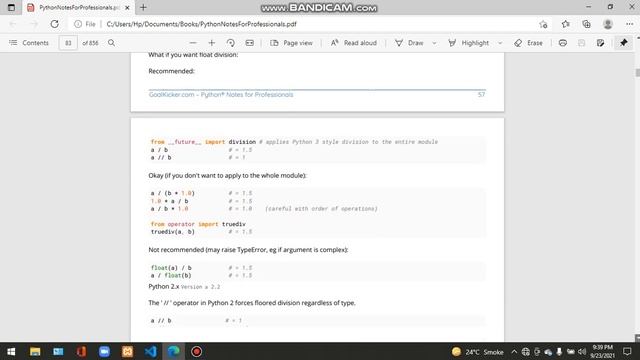This screenshot has width=640, height=360.
Task: Open Visual Studio Code from taskbar
Action: 150,351
